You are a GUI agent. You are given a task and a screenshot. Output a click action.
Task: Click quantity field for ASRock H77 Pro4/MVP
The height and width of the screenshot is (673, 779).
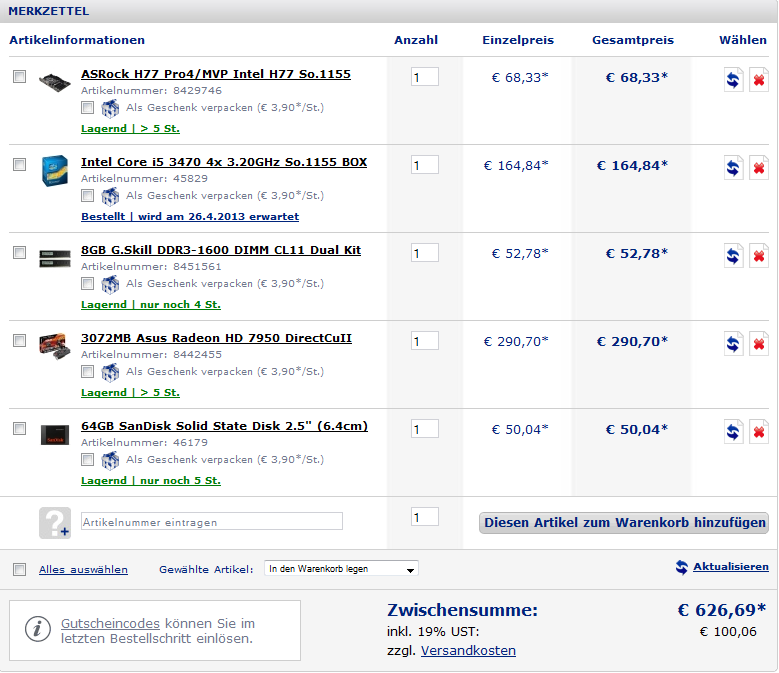pos(425,77)
